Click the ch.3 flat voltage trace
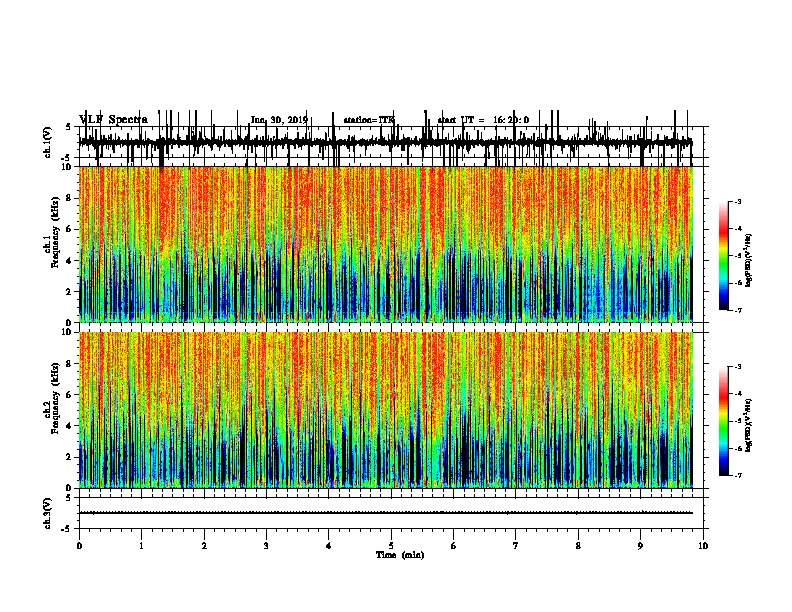 [x=386, y=513]
